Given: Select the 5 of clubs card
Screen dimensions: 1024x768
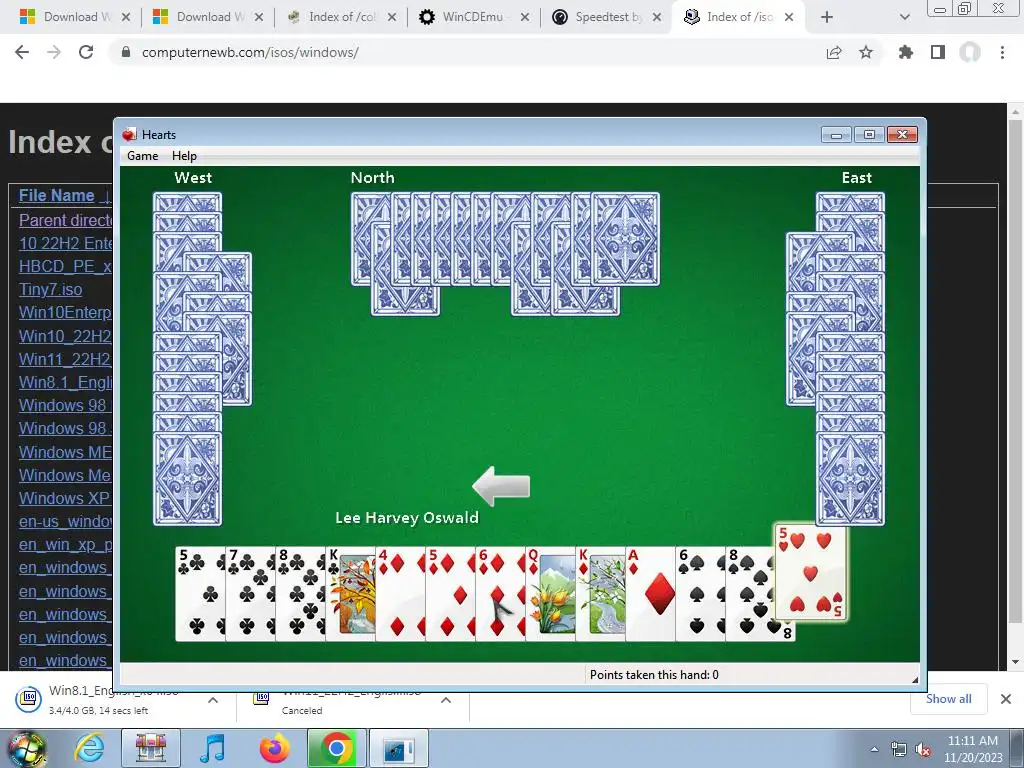Looking at the screenshot, I should pos(200,594).
